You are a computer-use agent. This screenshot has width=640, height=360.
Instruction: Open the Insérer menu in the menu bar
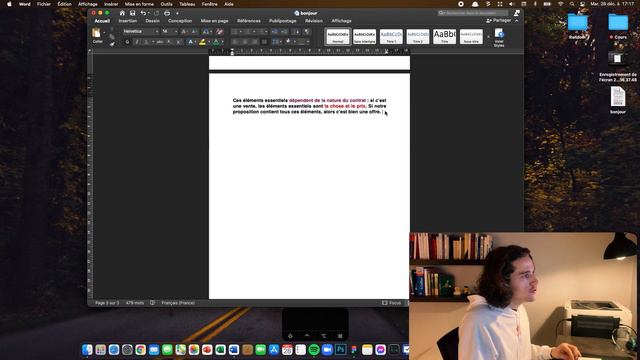click(x=111, y=4)
